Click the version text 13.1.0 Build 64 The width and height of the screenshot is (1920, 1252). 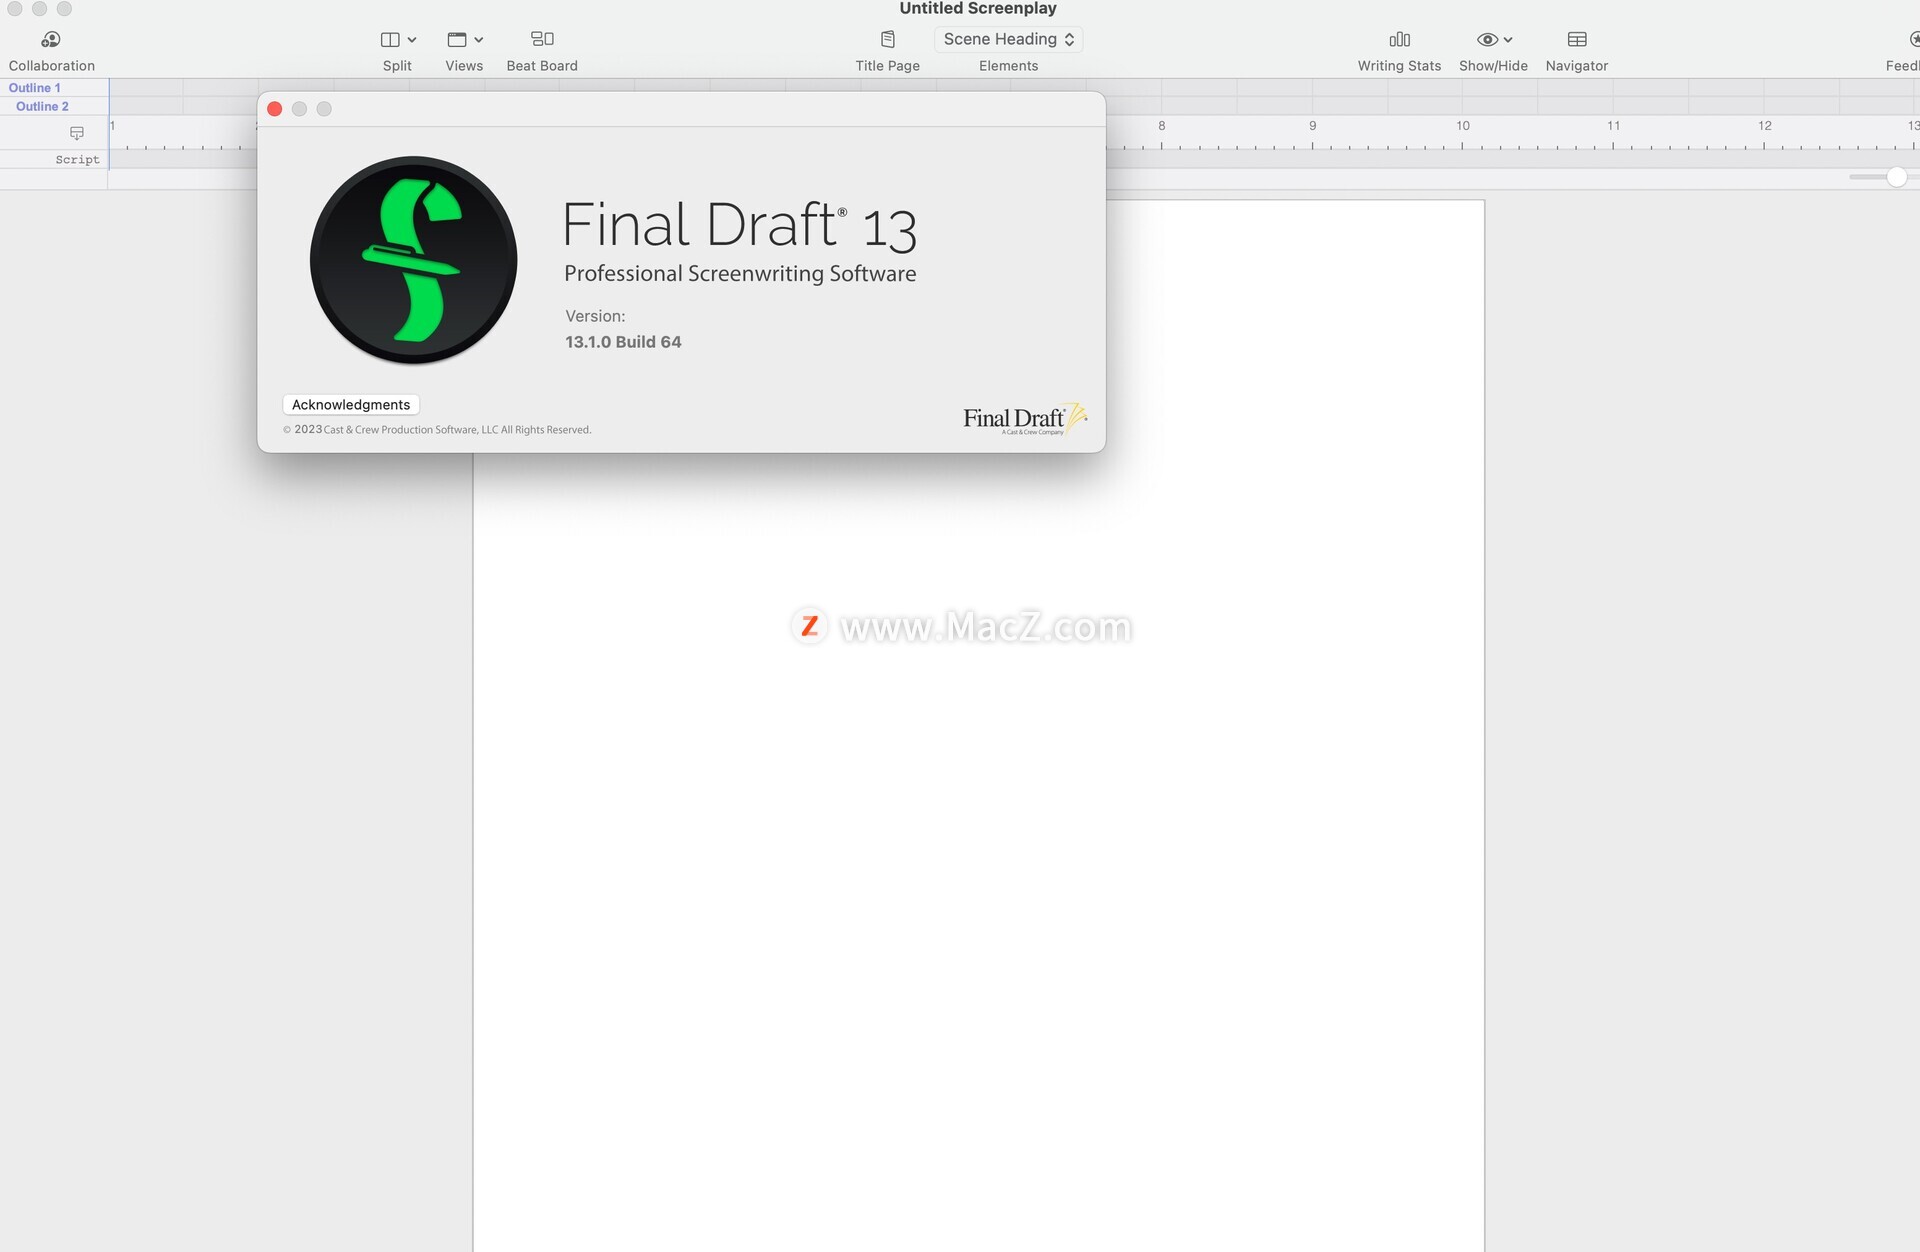(623, 342)
